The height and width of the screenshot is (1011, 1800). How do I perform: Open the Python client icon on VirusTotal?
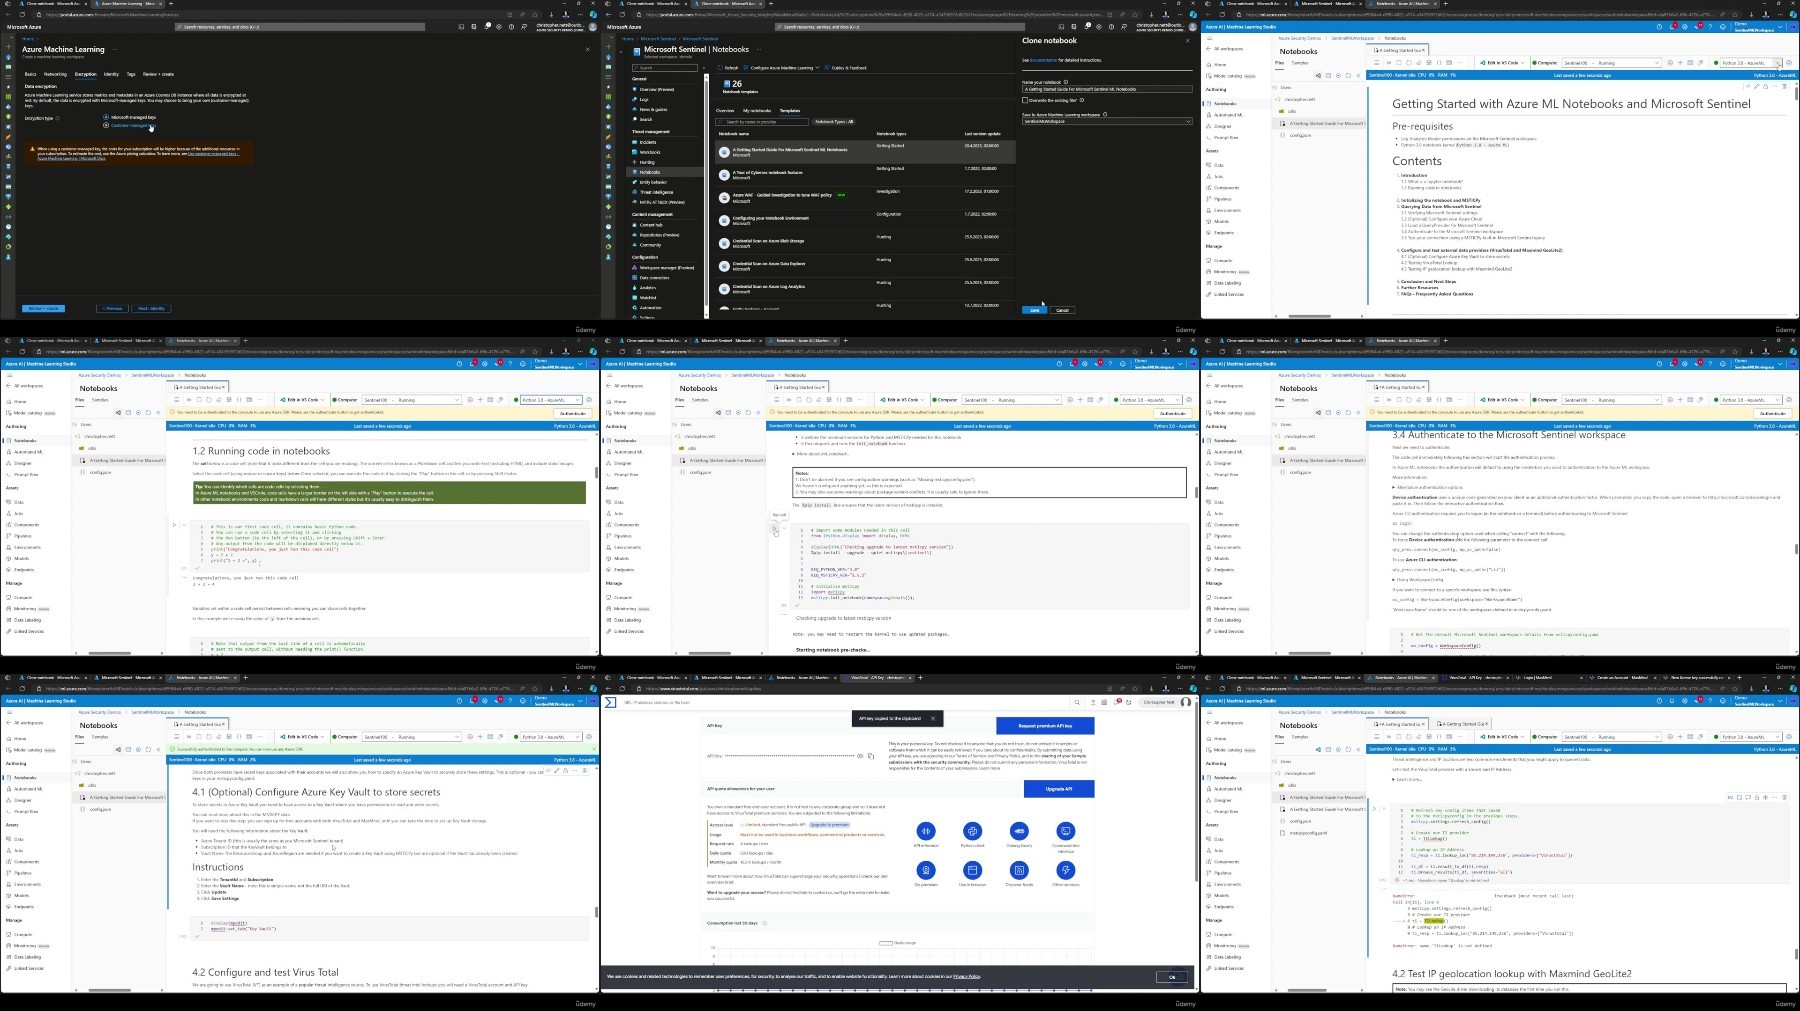click(972, 831)
